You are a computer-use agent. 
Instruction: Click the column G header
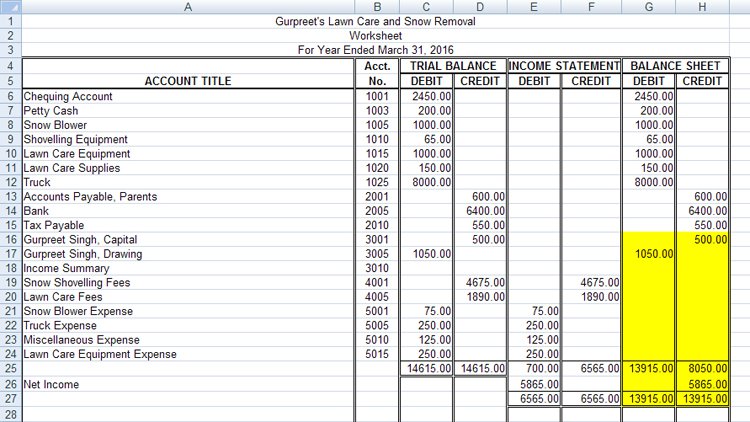(649, 7)
